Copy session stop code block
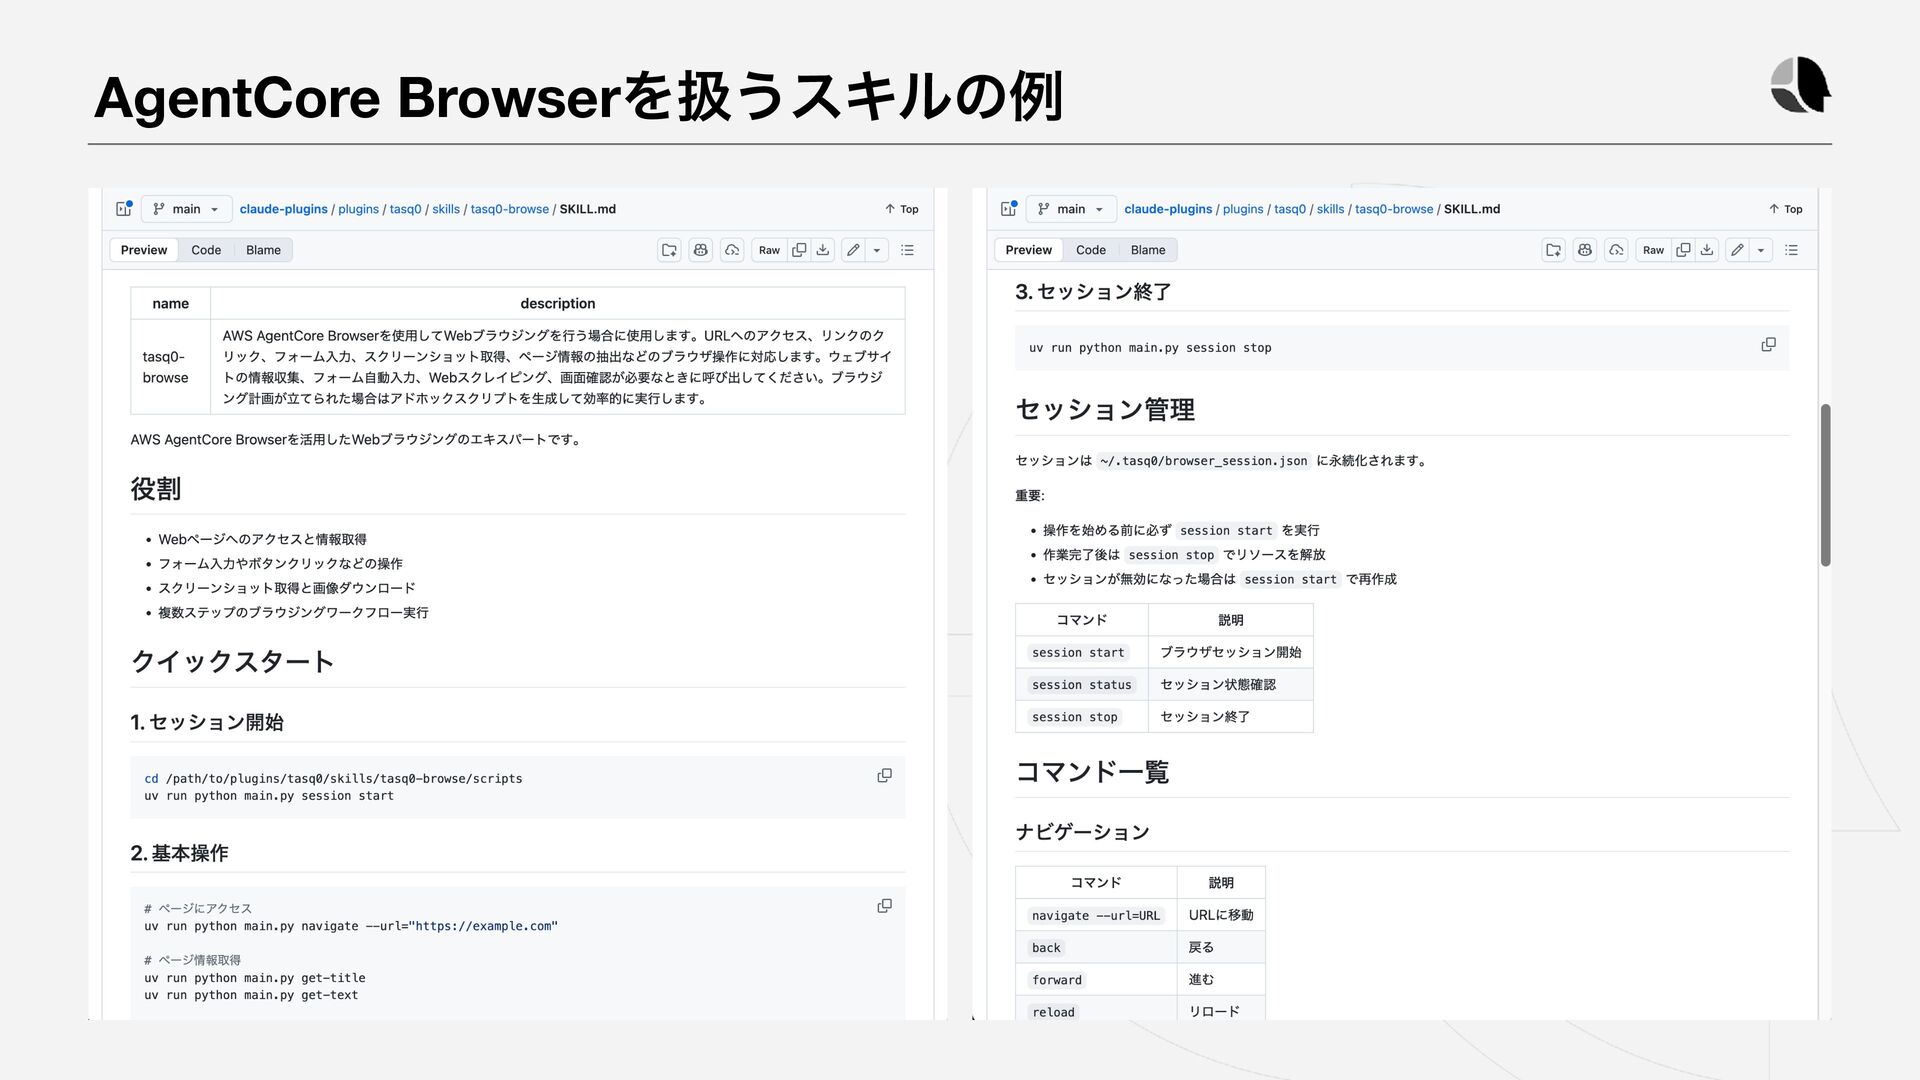This screenshot has width=1920, height=1080. pos(1768,345)
